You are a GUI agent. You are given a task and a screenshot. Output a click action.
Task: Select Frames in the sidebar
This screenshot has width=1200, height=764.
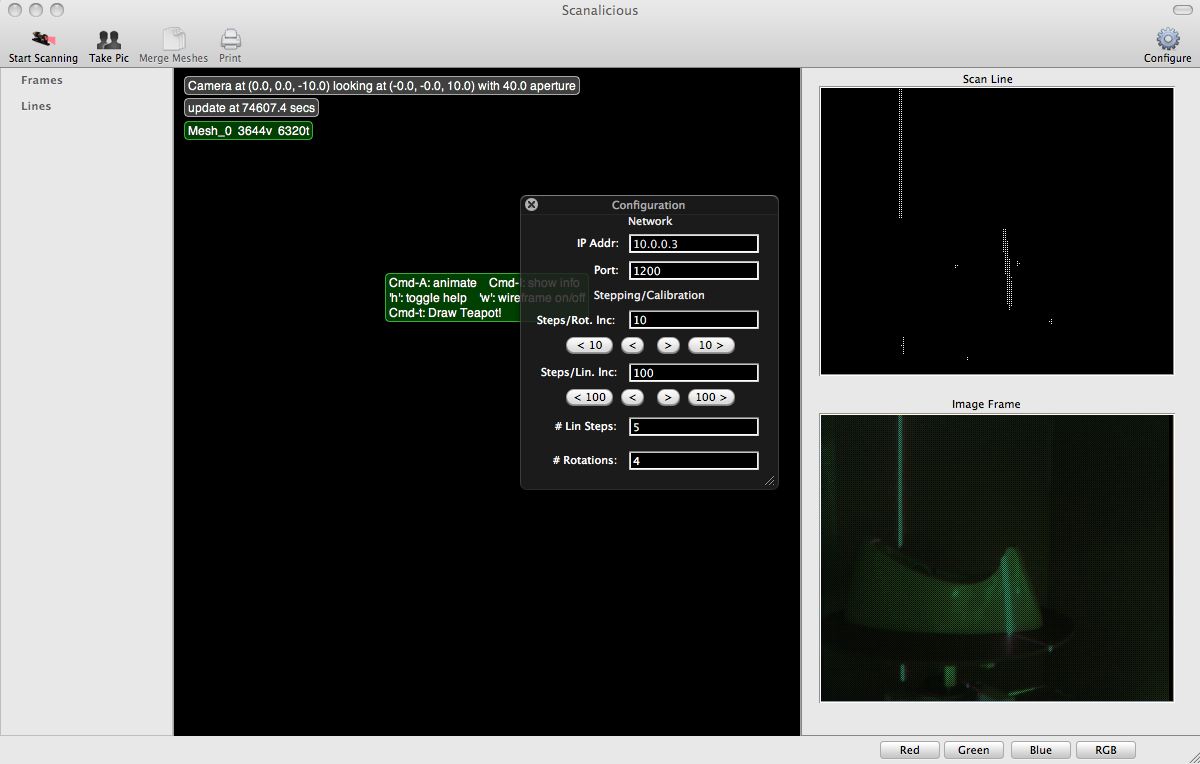42,80
